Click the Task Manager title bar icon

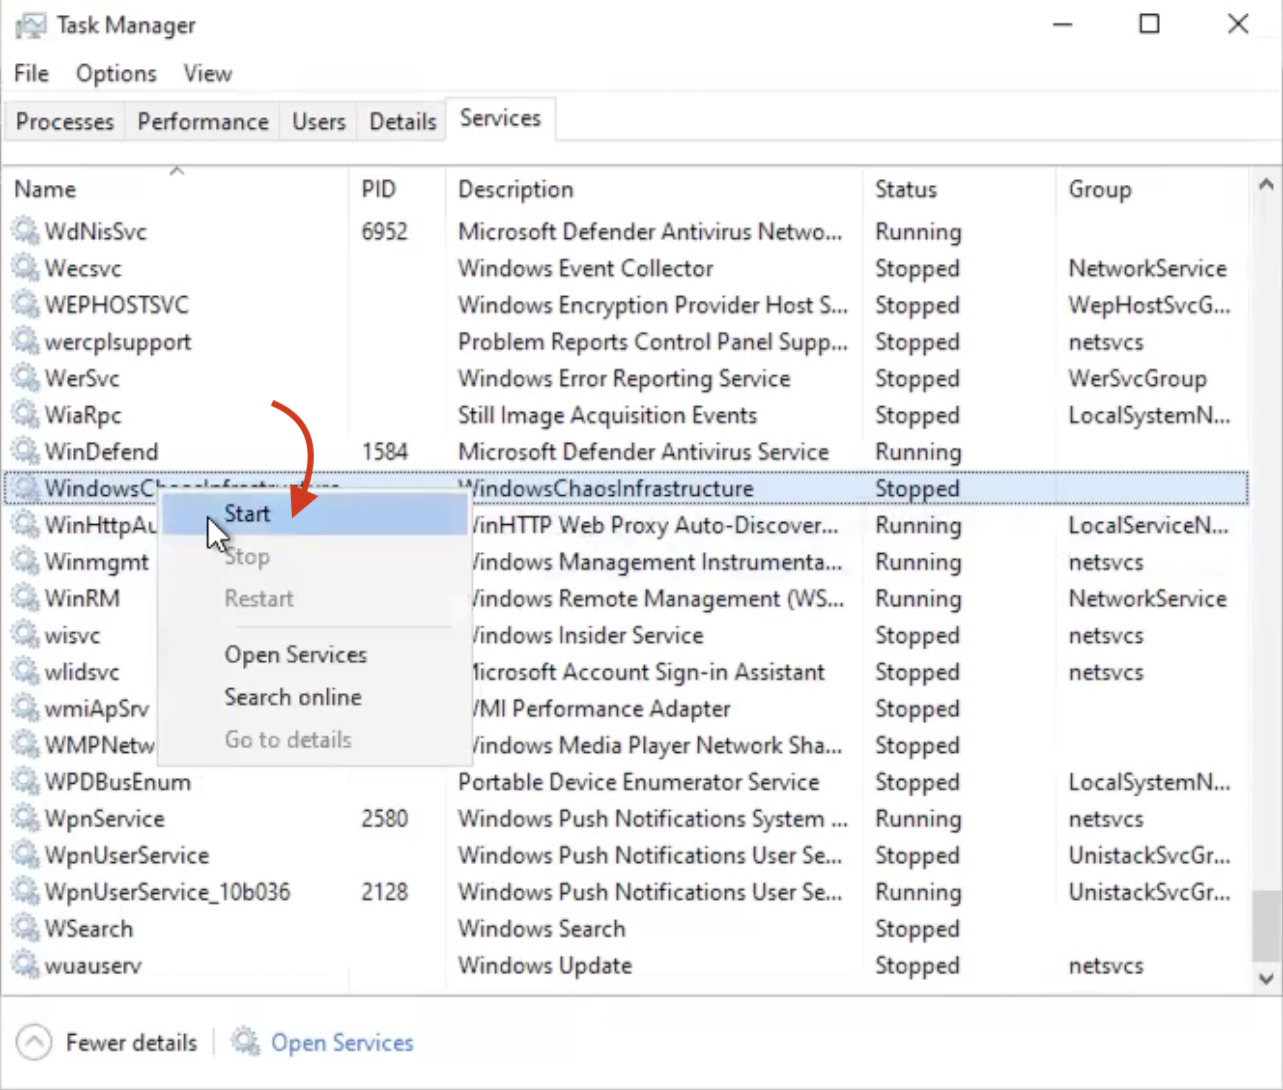pos(30,25)
